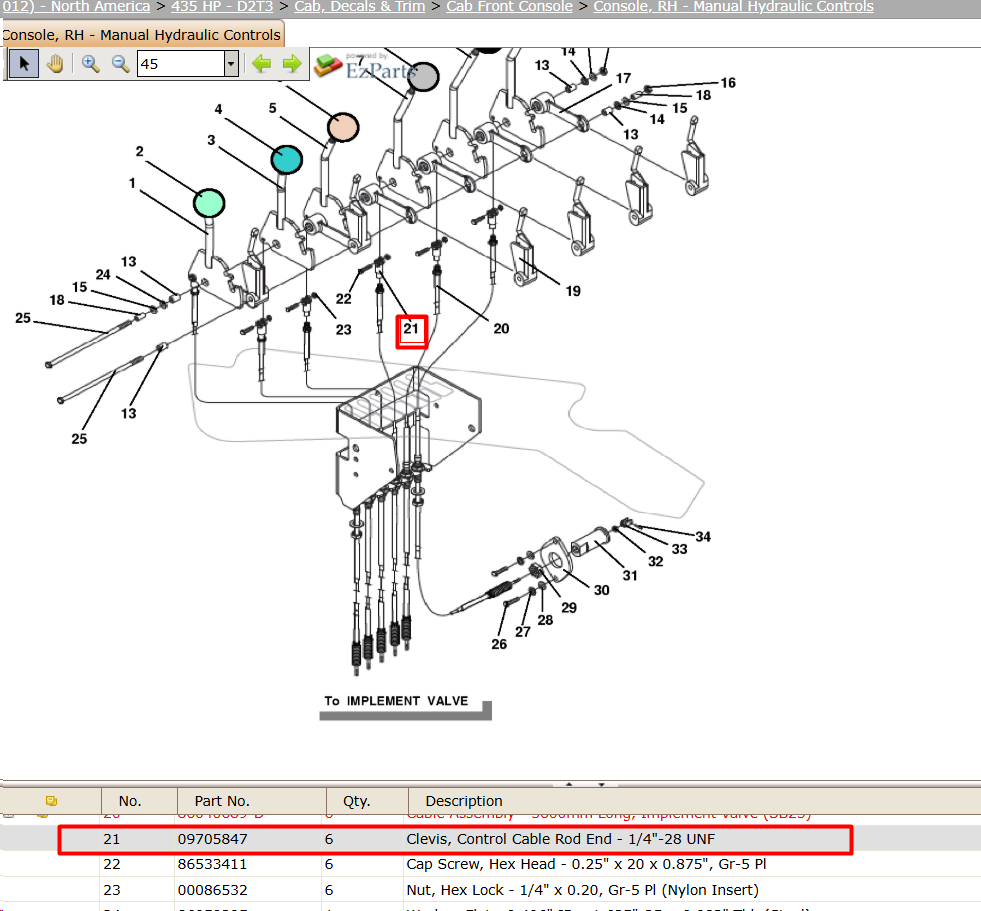The width and height of the screenshot is (981, 911).
Task: Collapse diagram pane using splitter up arrow
Action: pyautogui.click(x=569, y=784)
